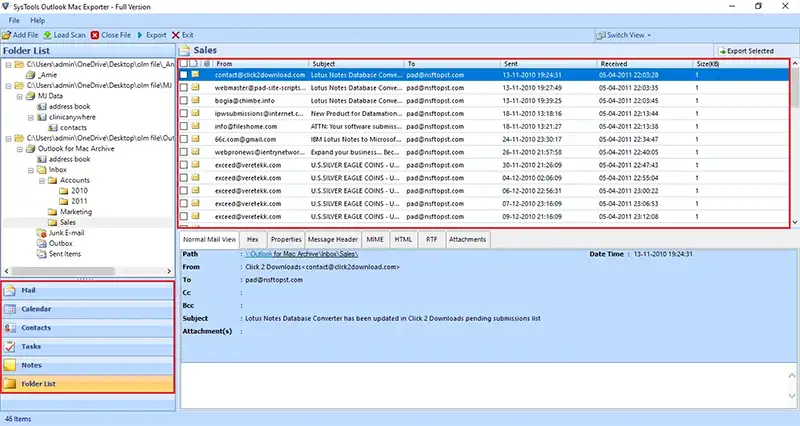Click the red Close File icon
The image size is (800, 426).
click(95, 35)
